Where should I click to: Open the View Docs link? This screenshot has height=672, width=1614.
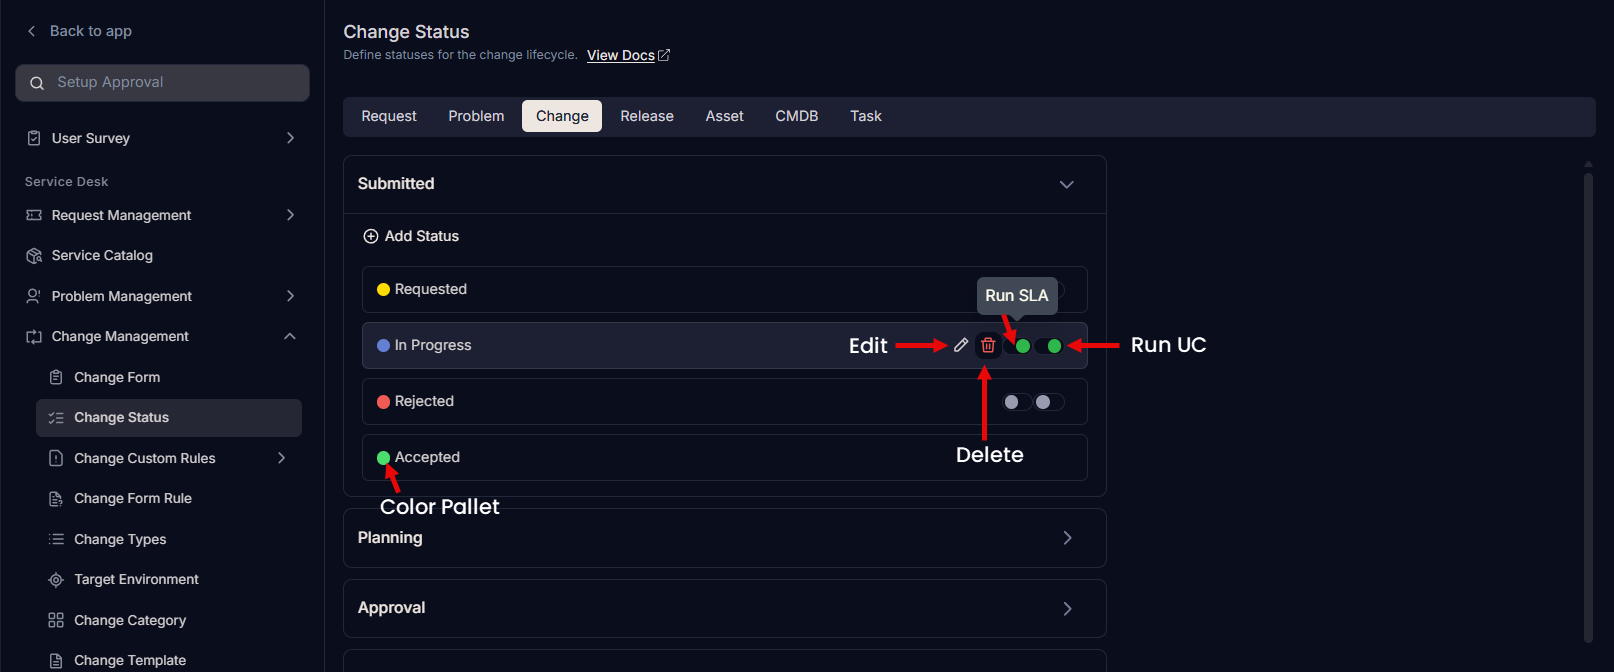click(x=628, y=55)
